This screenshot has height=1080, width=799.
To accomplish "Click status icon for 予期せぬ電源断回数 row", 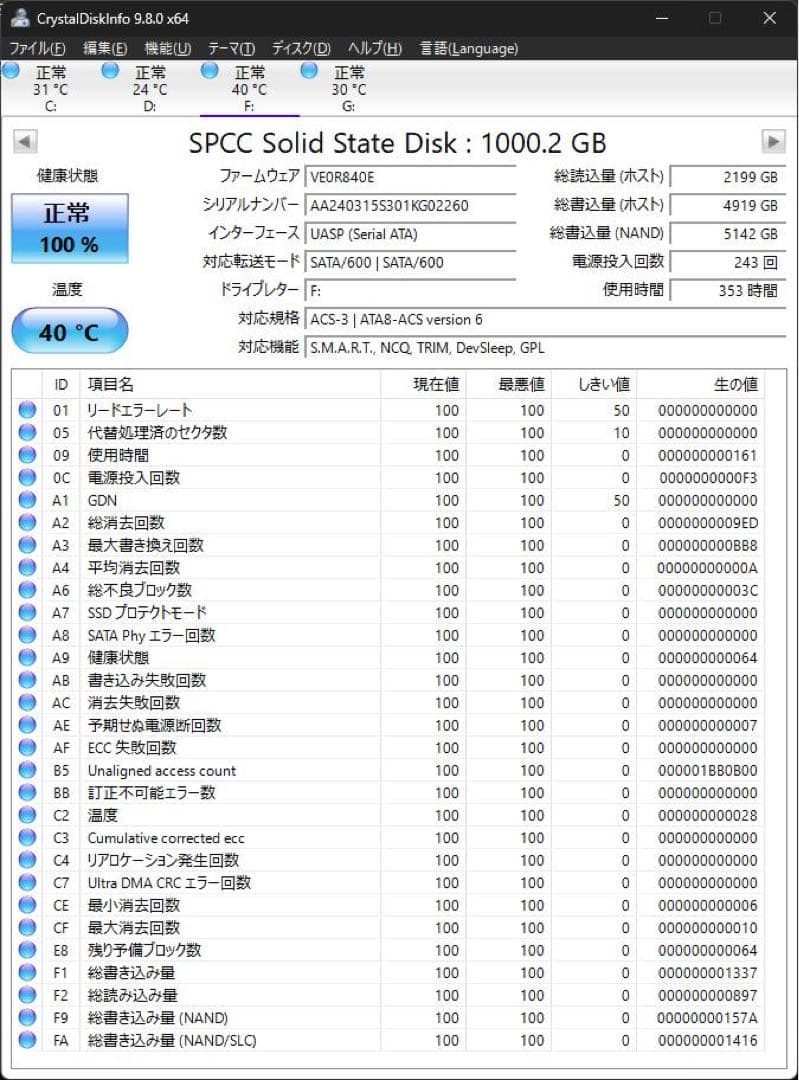I will [28, 725].
